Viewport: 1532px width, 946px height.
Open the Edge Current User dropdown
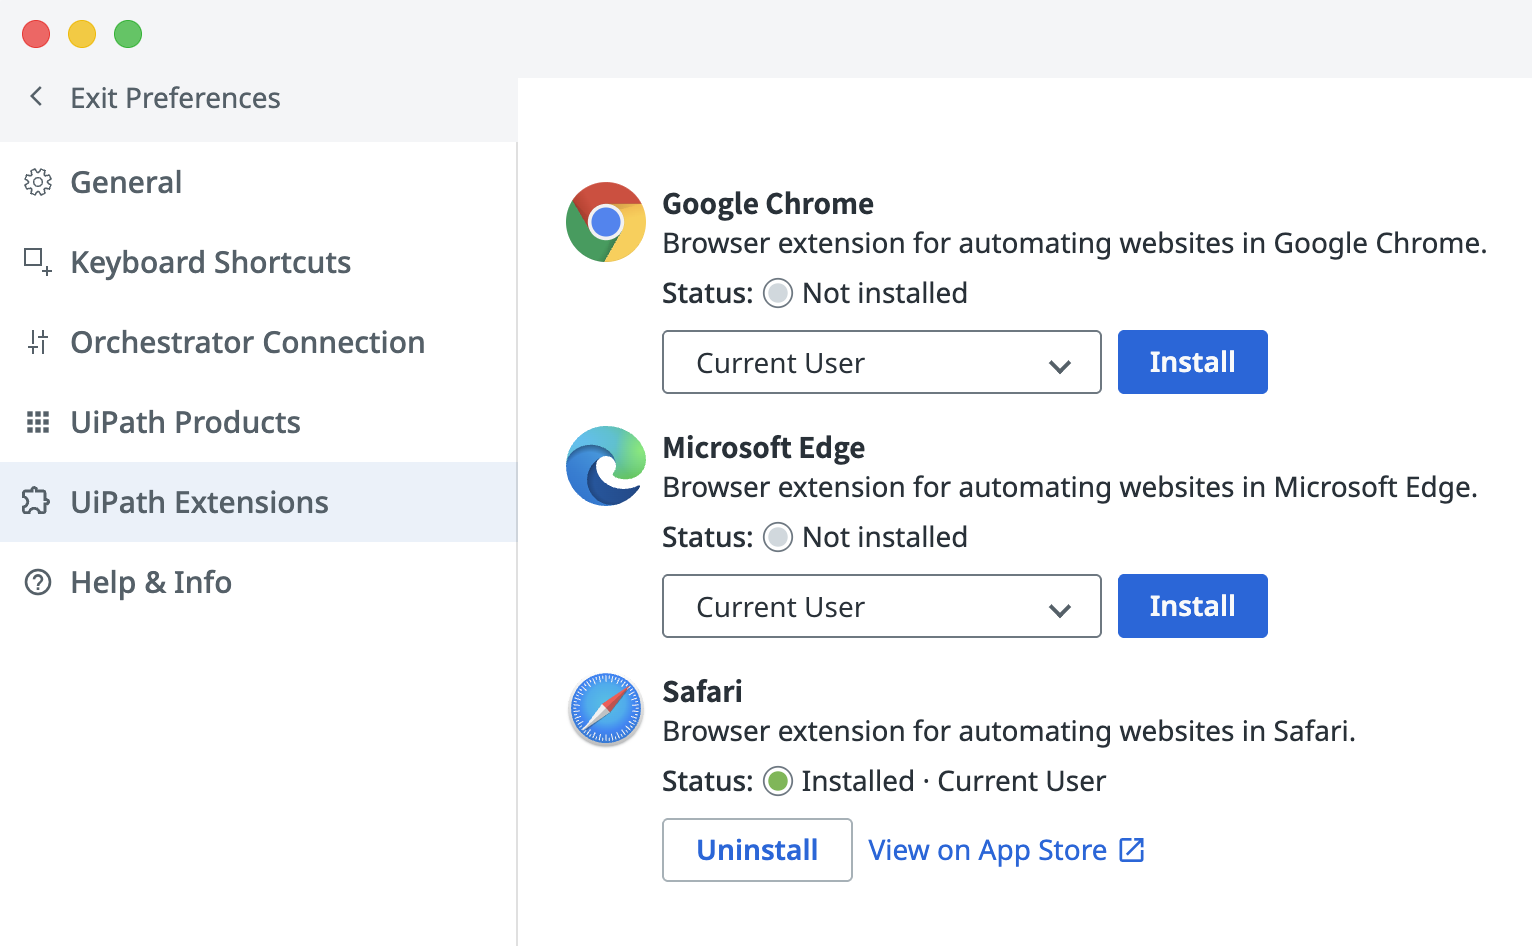tap(881, 606)
